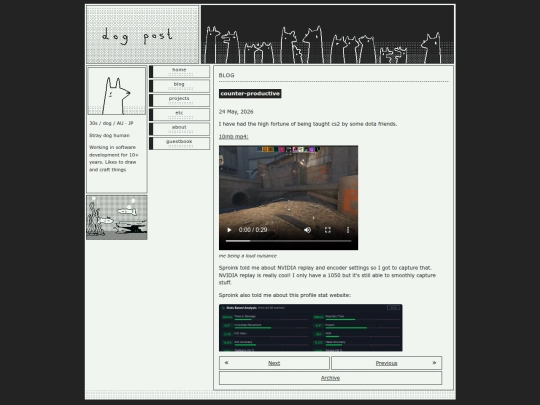Click the "30s / dog / AU - JP" text
540x405 pixels.
tap(111, 123)
